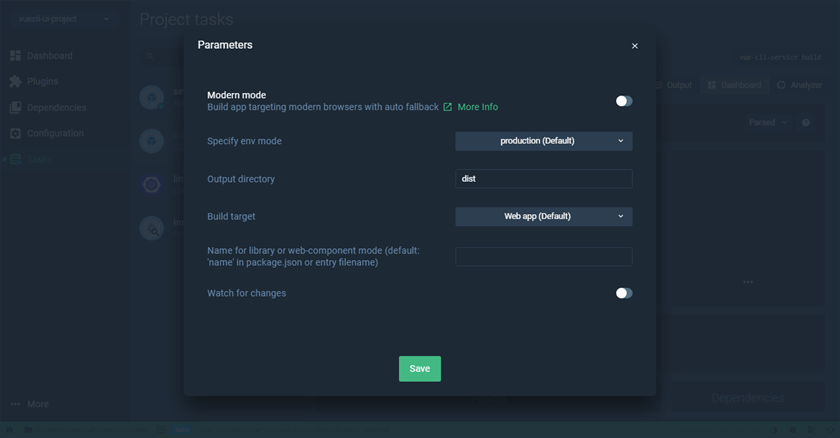Click the logs icon in the status bar
Viewport: 840px width, 438px height.
point(161,429)
